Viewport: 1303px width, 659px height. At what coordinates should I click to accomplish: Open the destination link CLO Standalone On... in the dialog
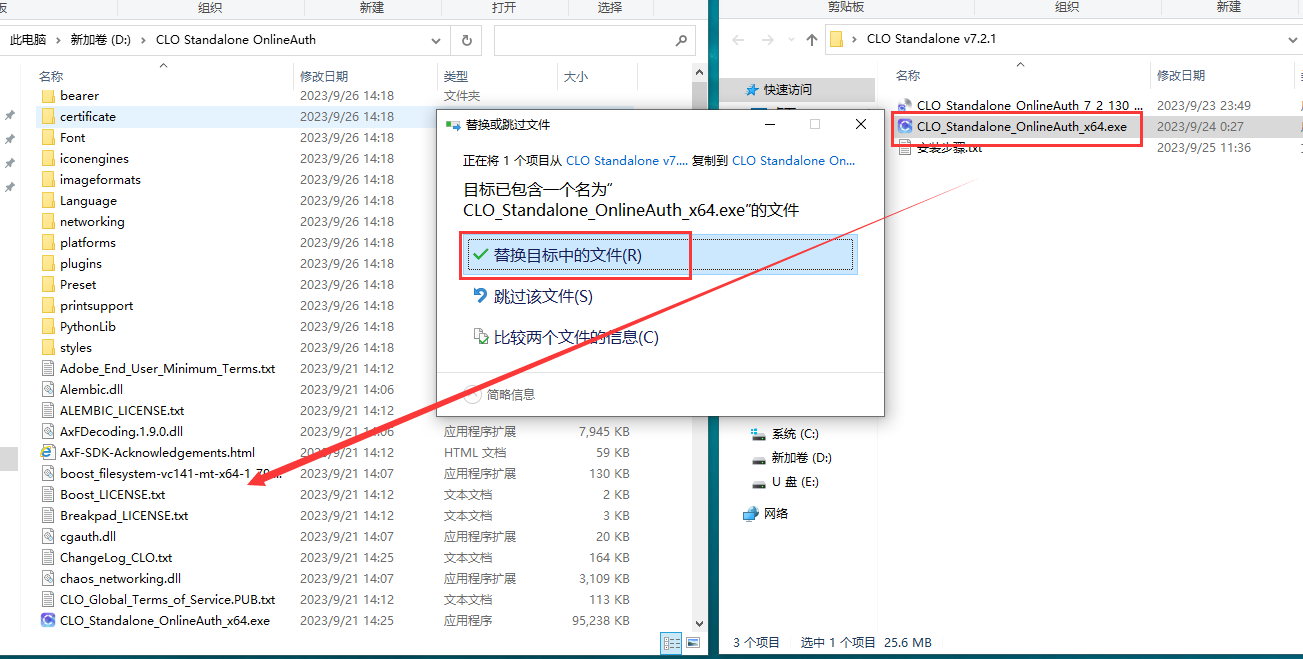click(794, 161)
